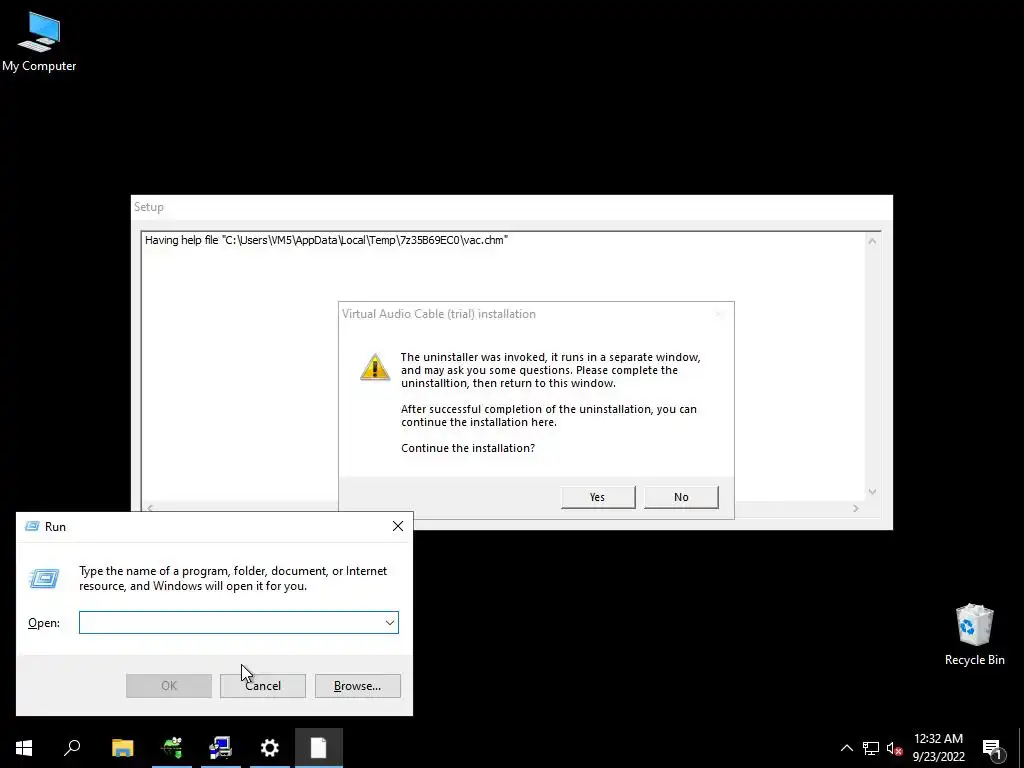Click the muted volume tray icon
This screenshot has height=768, width=1024.
[894, 748]
